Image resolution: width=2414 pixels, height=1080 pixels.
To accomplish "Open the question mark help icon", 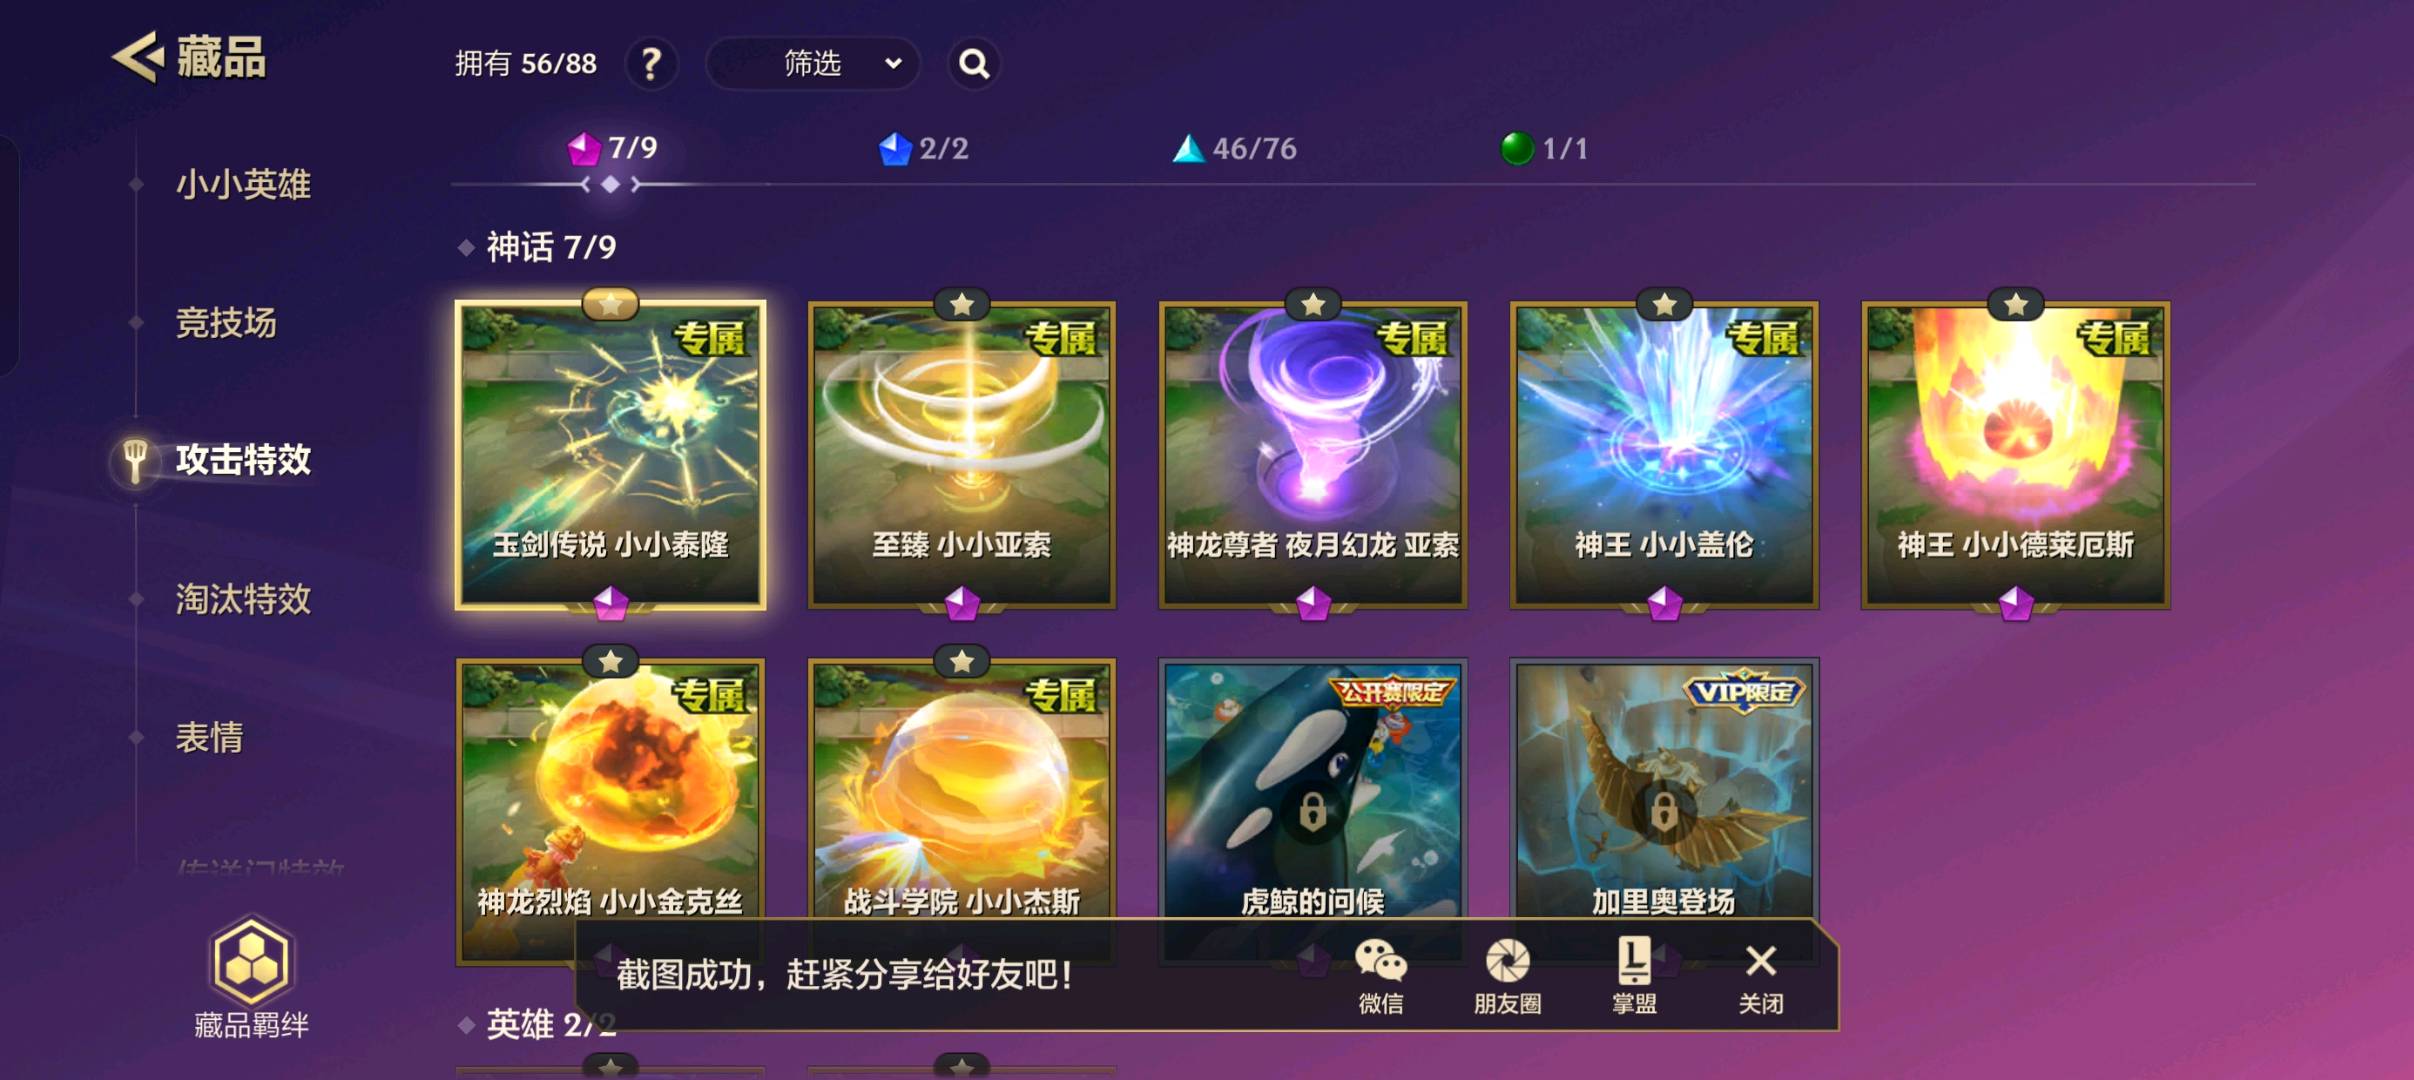I will (651, 64).
